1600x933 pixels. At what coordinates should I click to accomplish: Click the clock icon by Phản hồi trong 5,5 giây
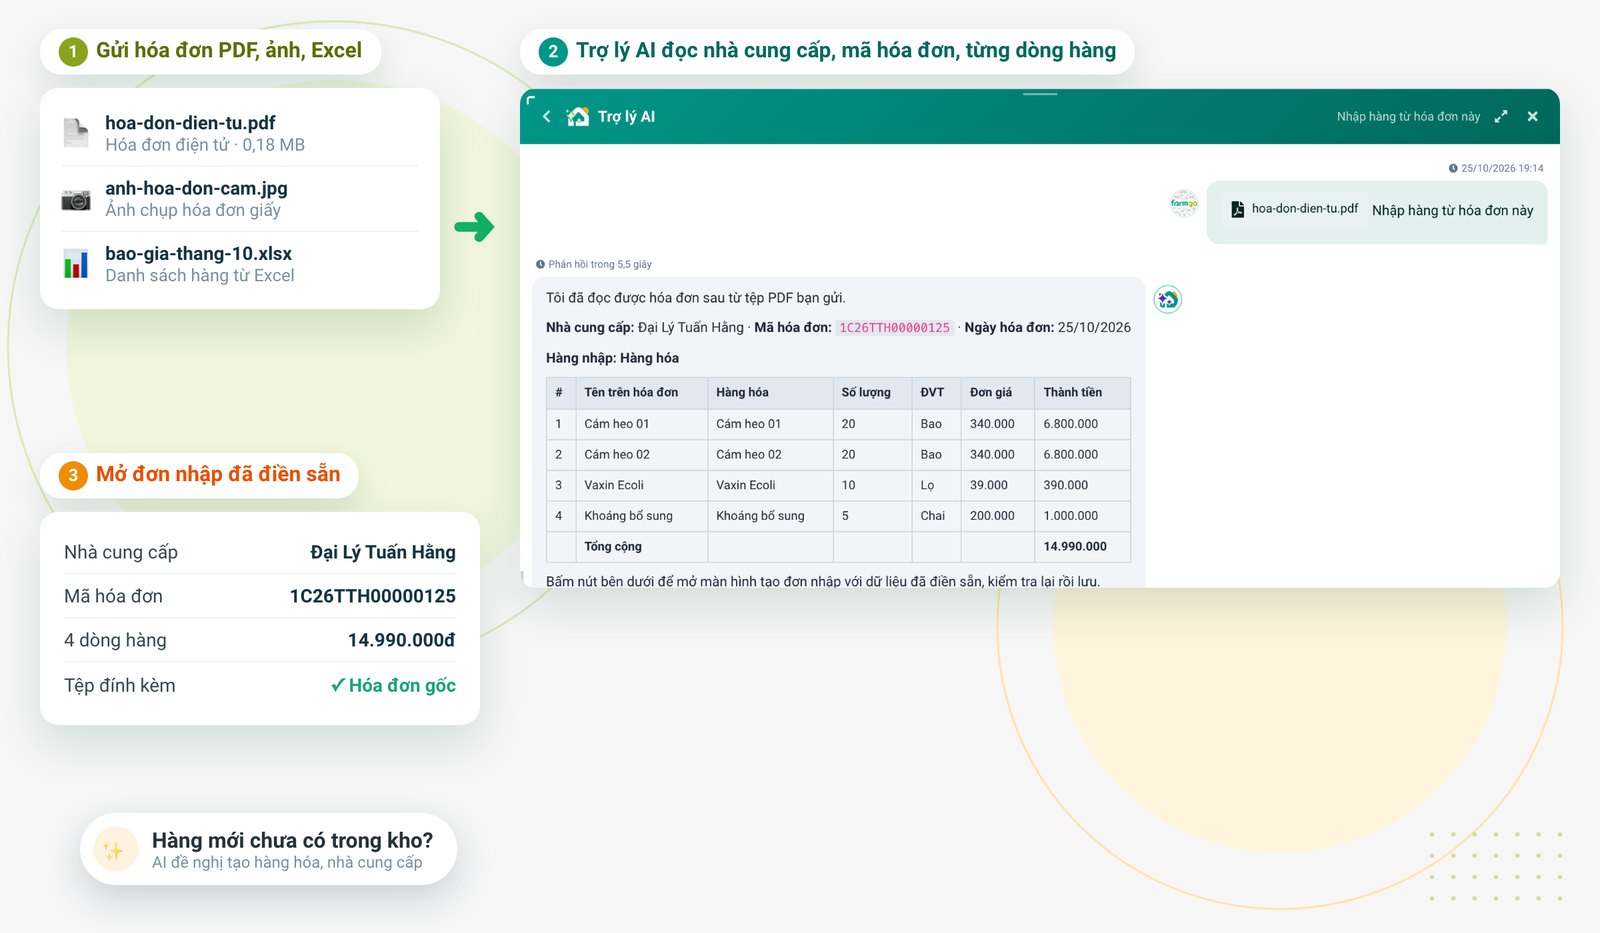pyautogui.click(x=540, y=265)
